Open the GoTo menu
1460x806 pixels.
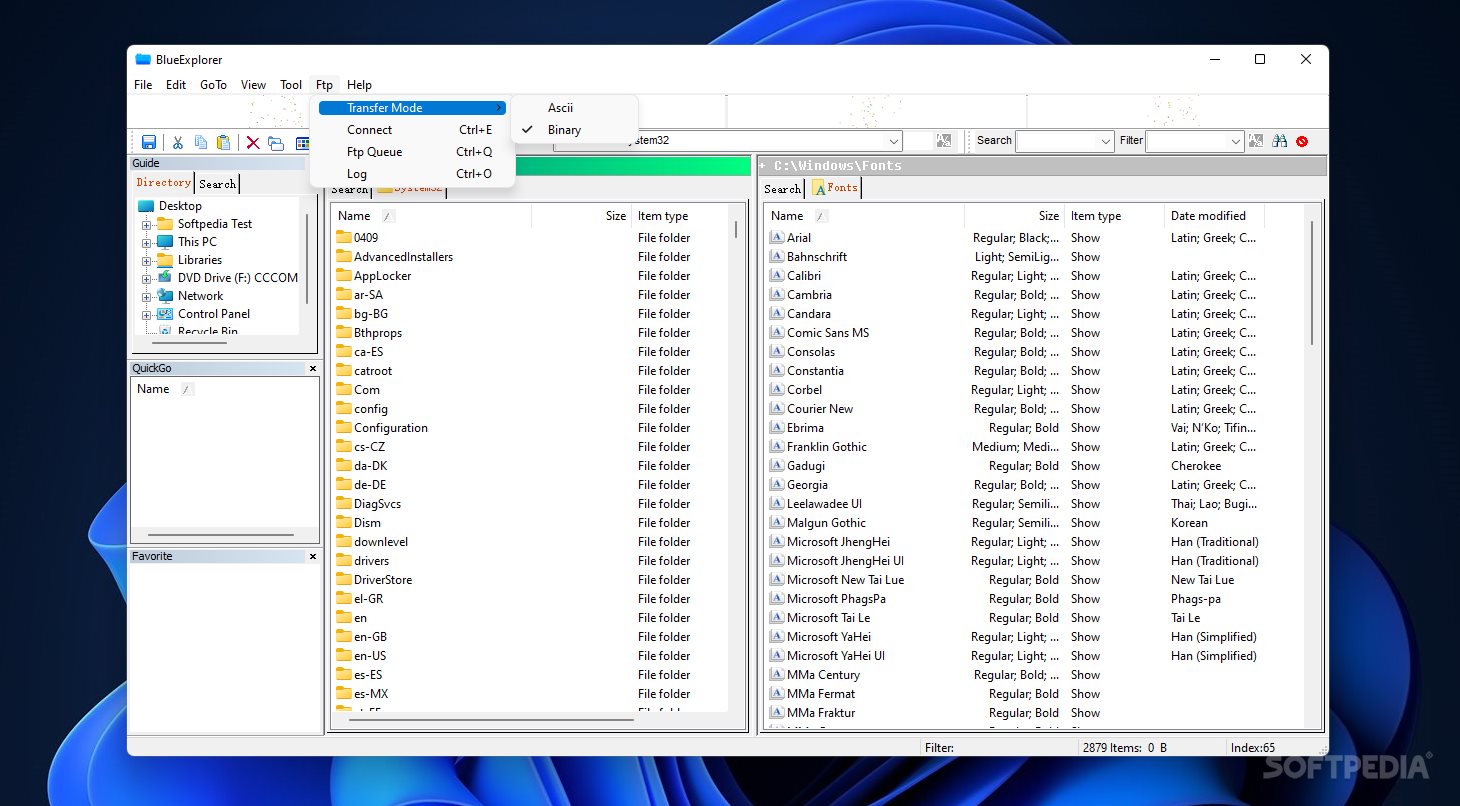[213, 85]
